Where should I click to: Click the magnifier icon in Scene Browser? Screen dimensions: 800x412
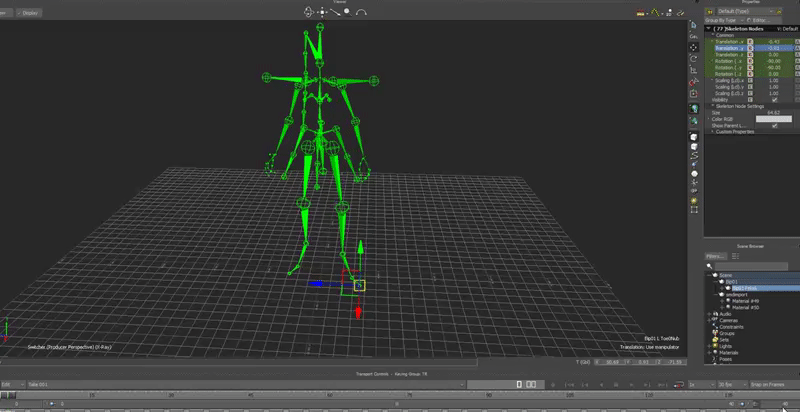click(x=710, y=266)
